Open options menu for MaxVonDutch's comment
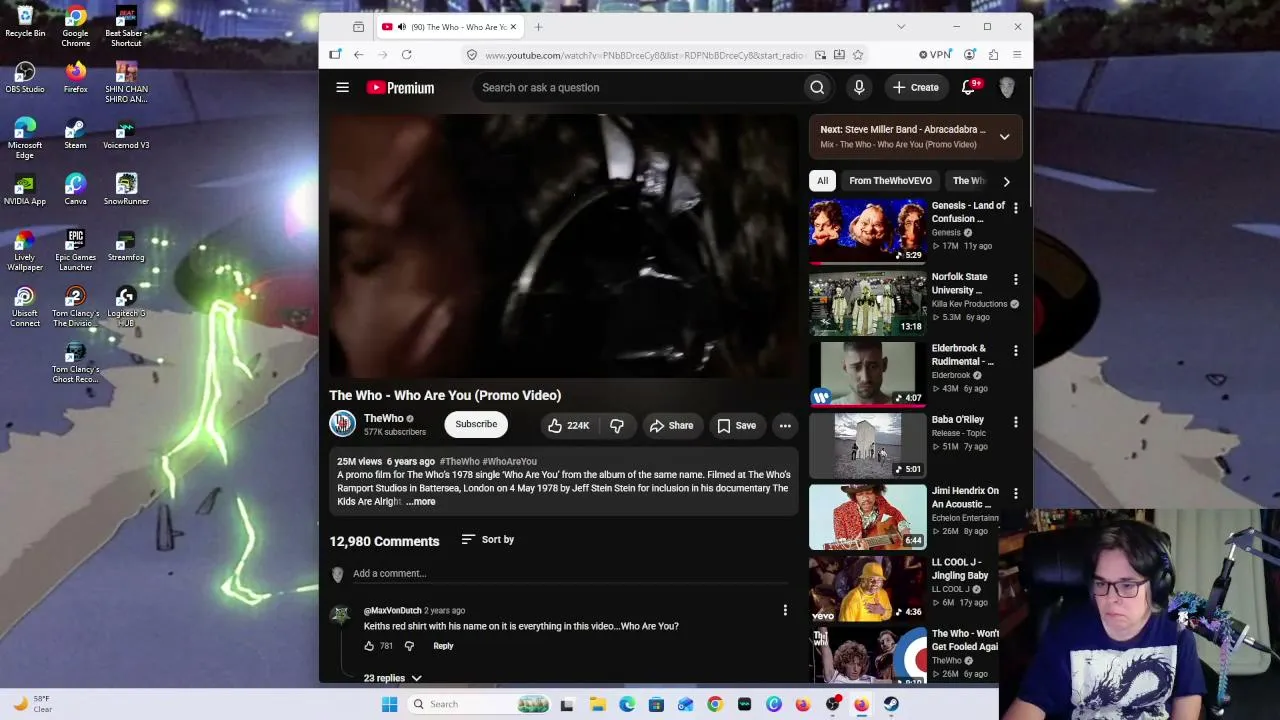 click(x=785, y=610)
